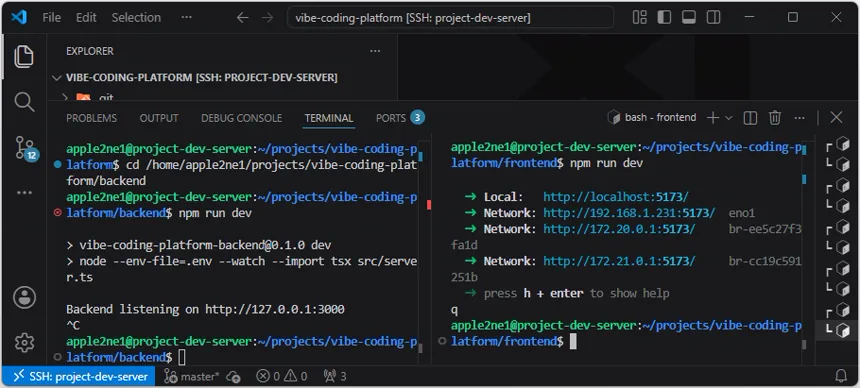
Task: Kill terminal with the trash icon
Action: (x=774, y=117)
